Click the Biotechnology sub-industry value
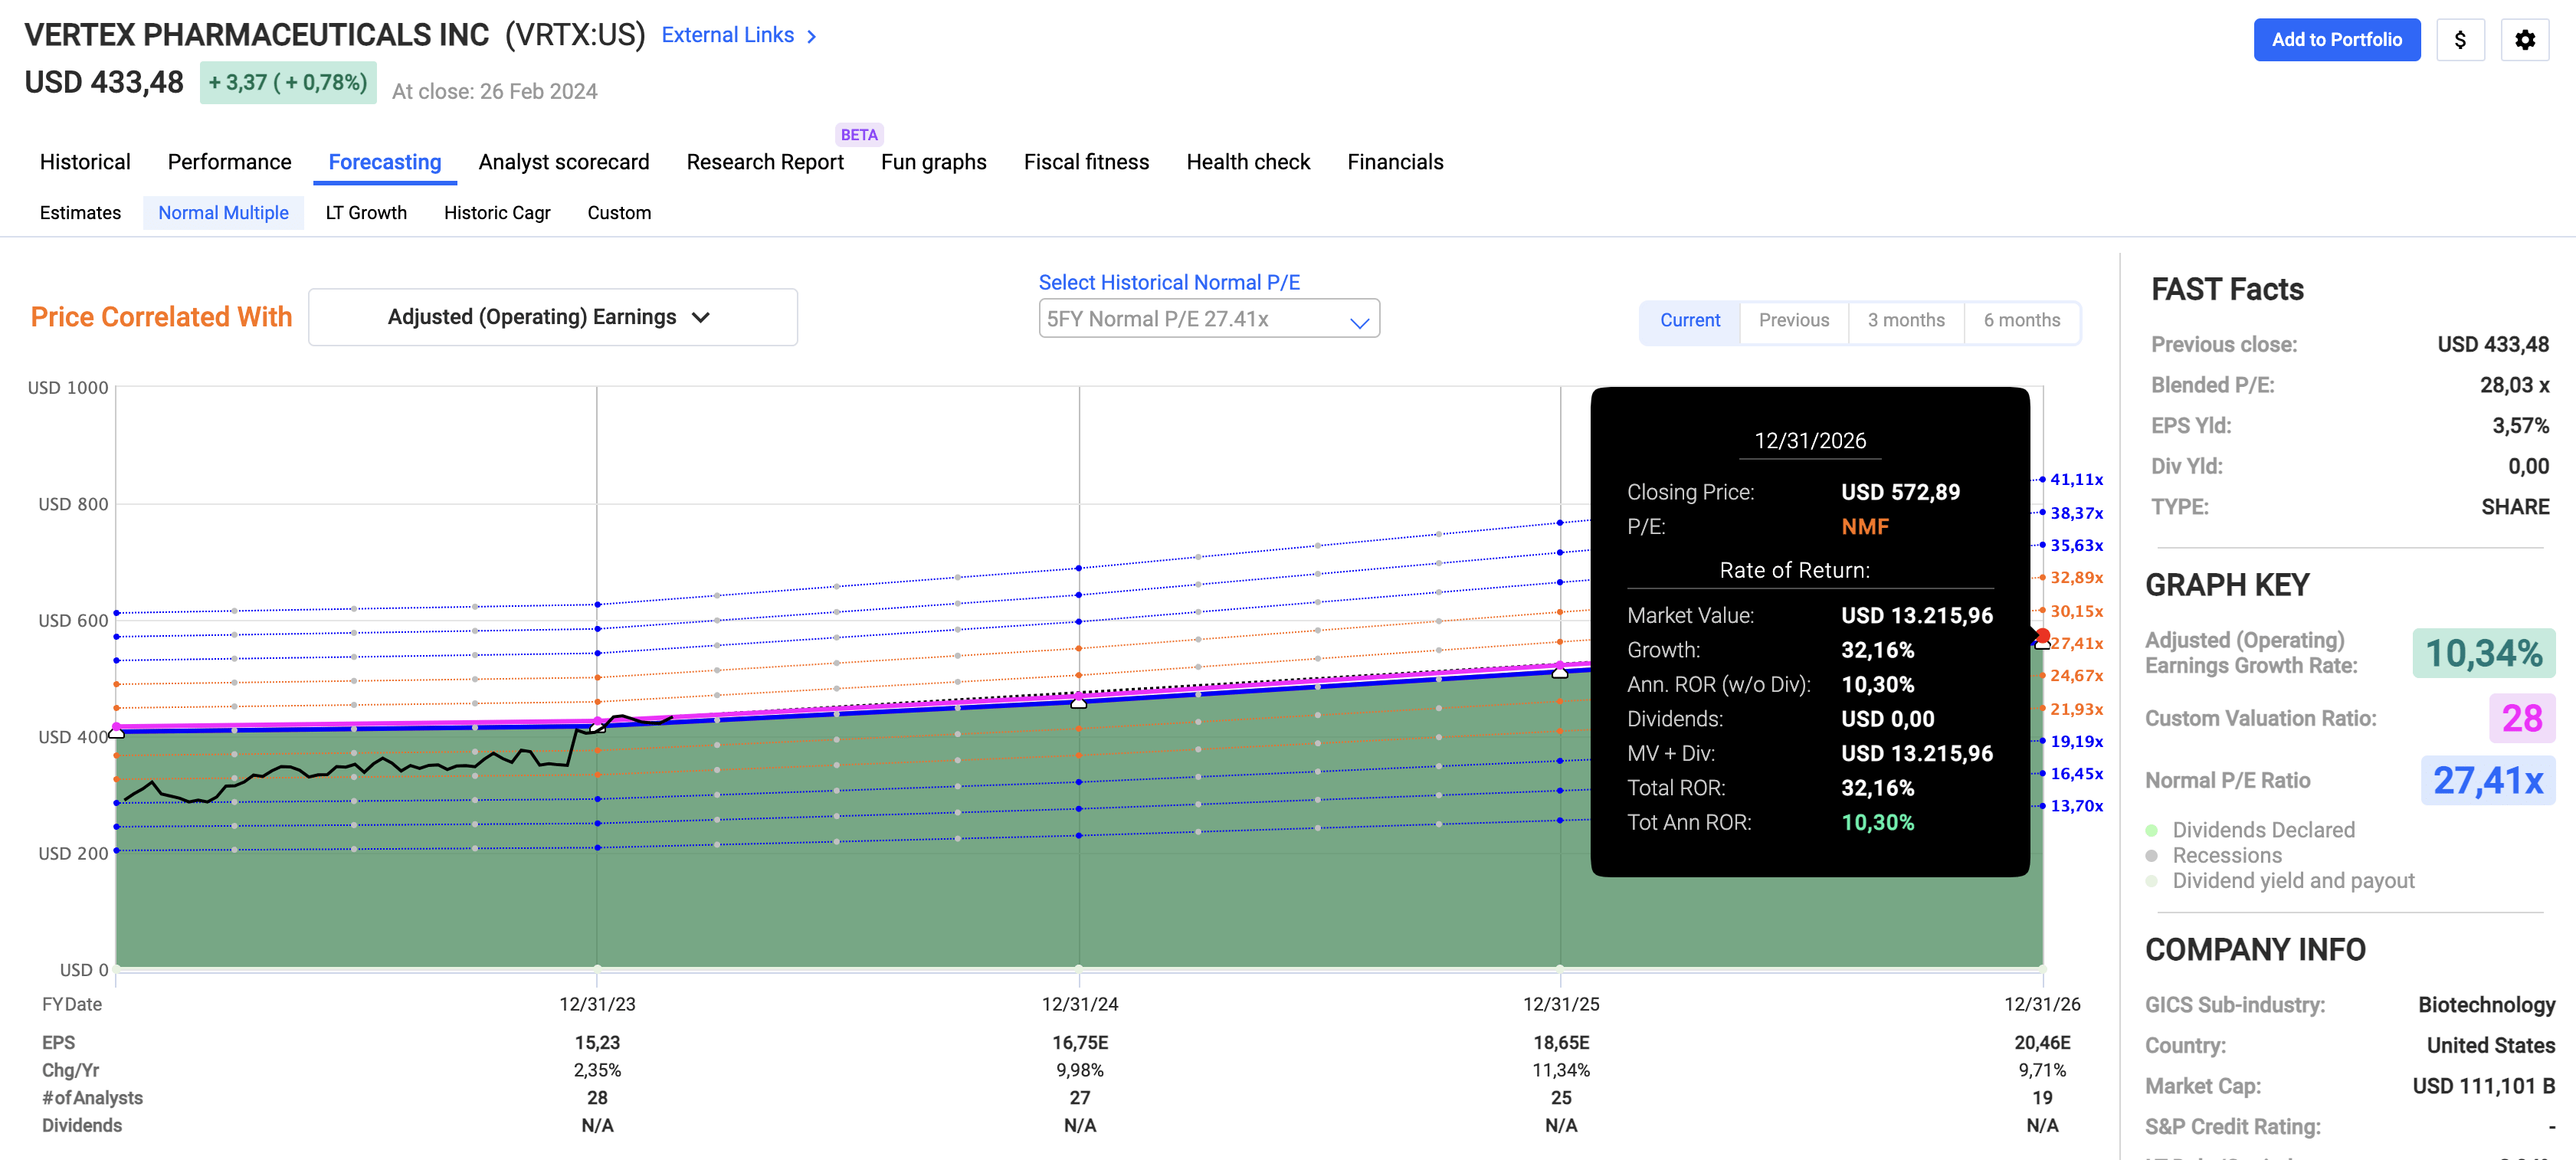Viewport: 2576px width, 1160px height. click(2486, 1005)
